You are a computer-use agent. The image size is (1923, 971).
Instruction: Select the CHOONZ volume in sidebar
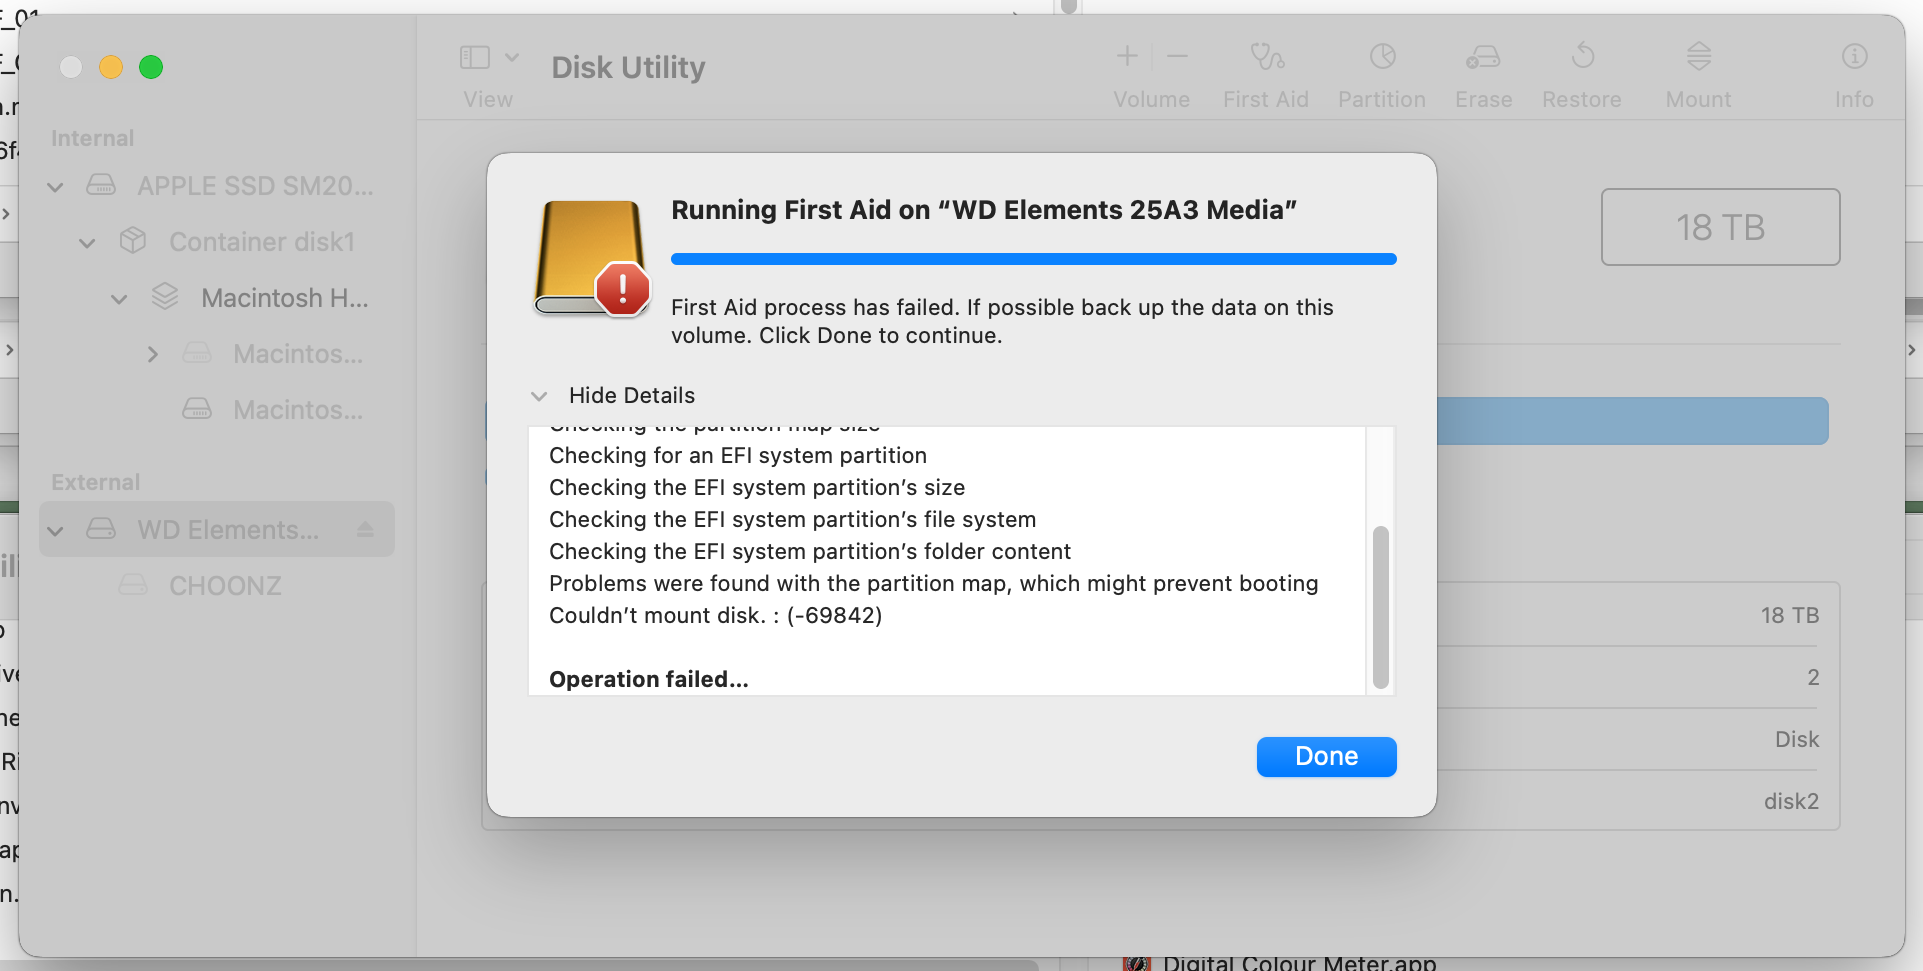click(224, 586)
